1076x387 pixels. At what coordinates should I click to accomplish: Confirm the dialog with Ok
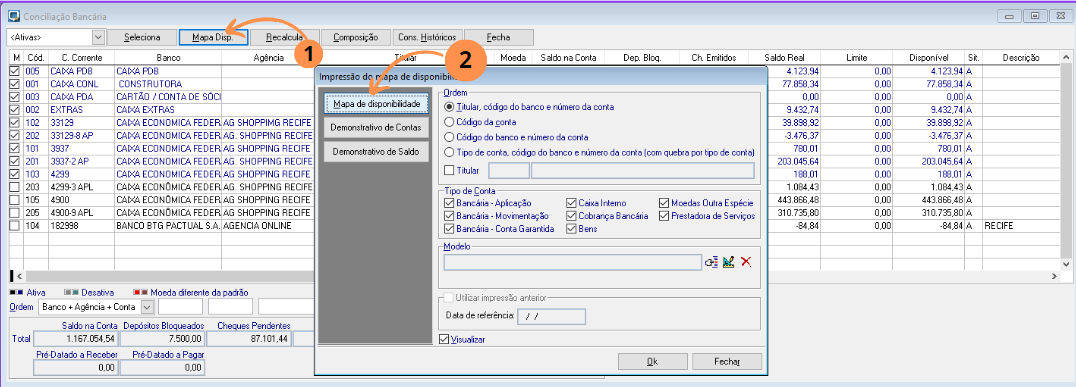tap(653, 362)
